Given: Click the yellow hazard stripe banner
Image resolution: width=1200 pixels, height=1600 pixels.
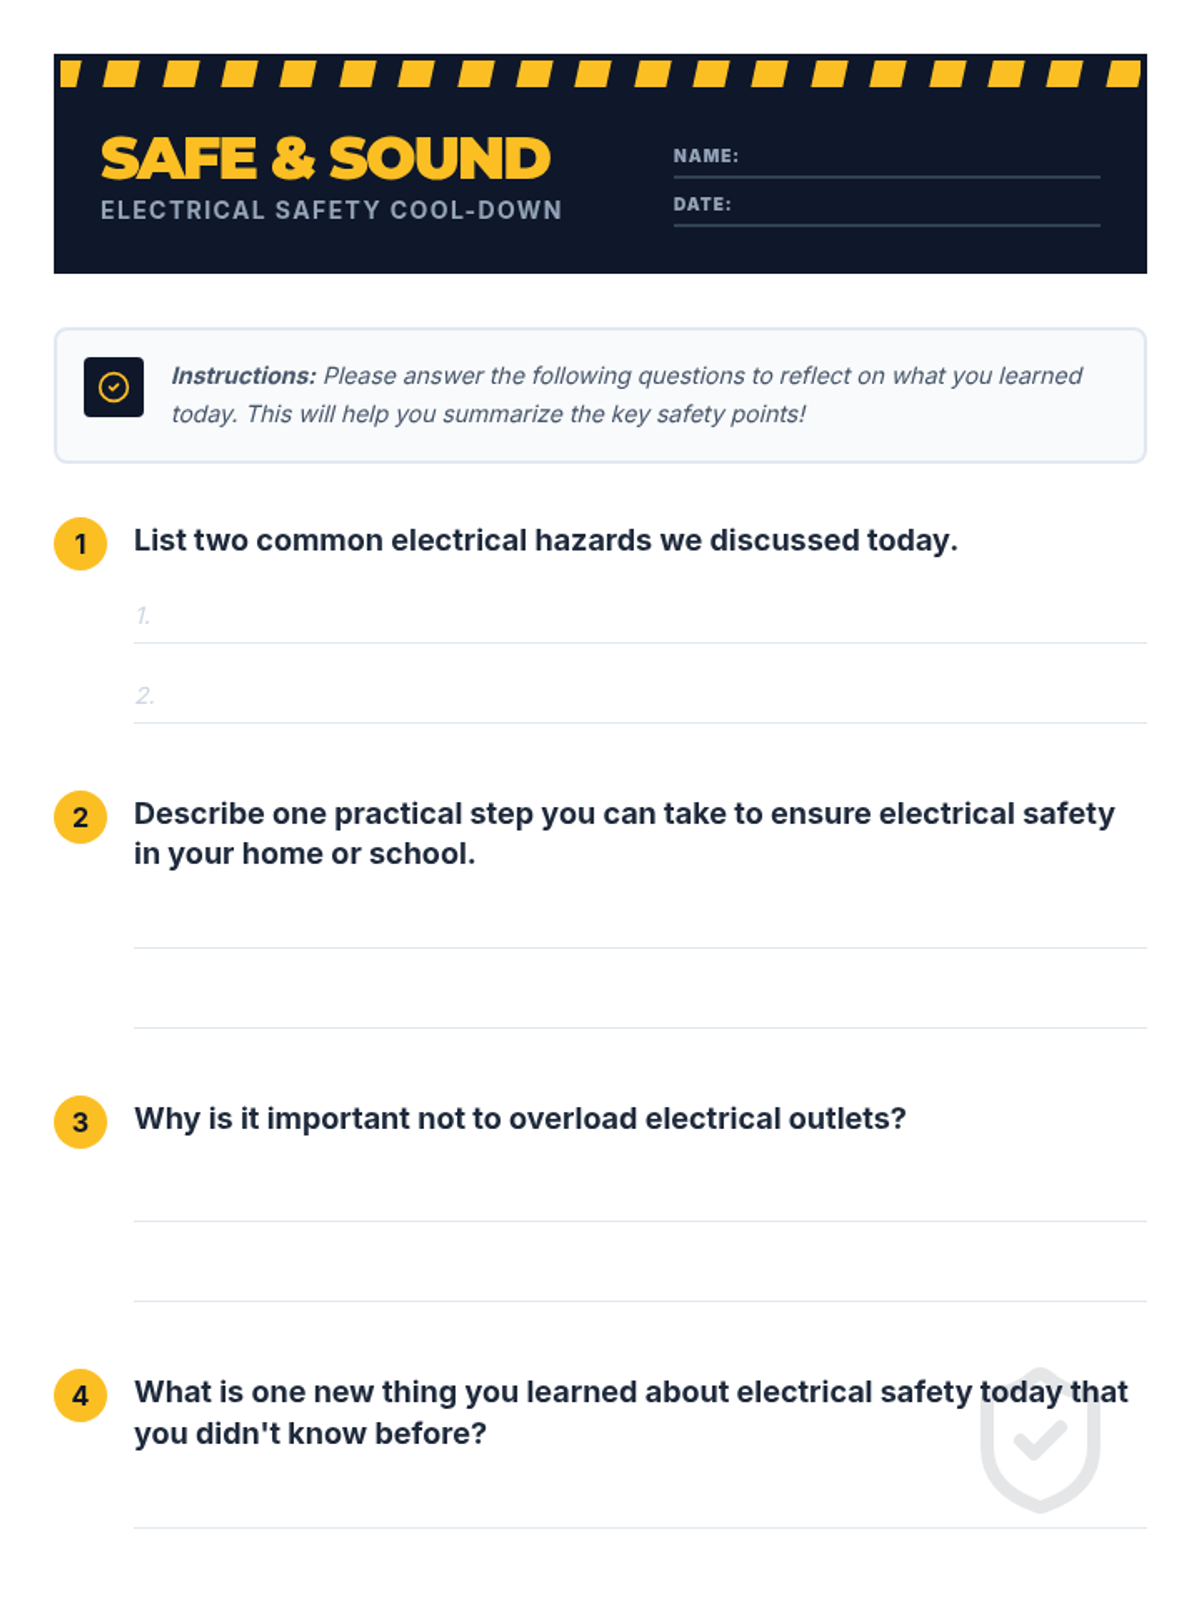Looking at the screenshot, I should (600, 73).
